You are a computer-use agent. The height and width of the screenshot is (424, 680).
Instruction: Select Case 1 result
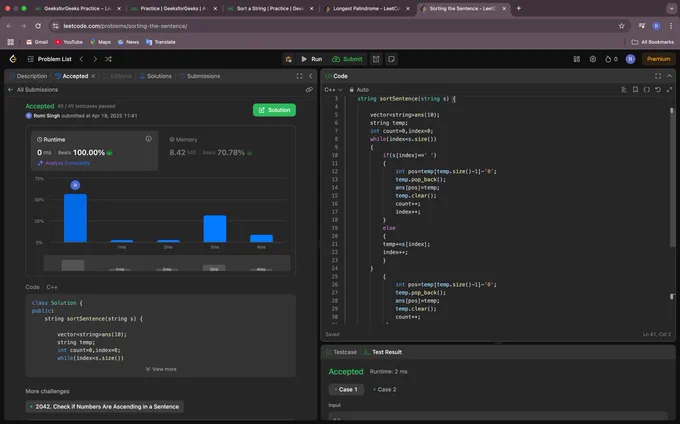click(346, 389)
